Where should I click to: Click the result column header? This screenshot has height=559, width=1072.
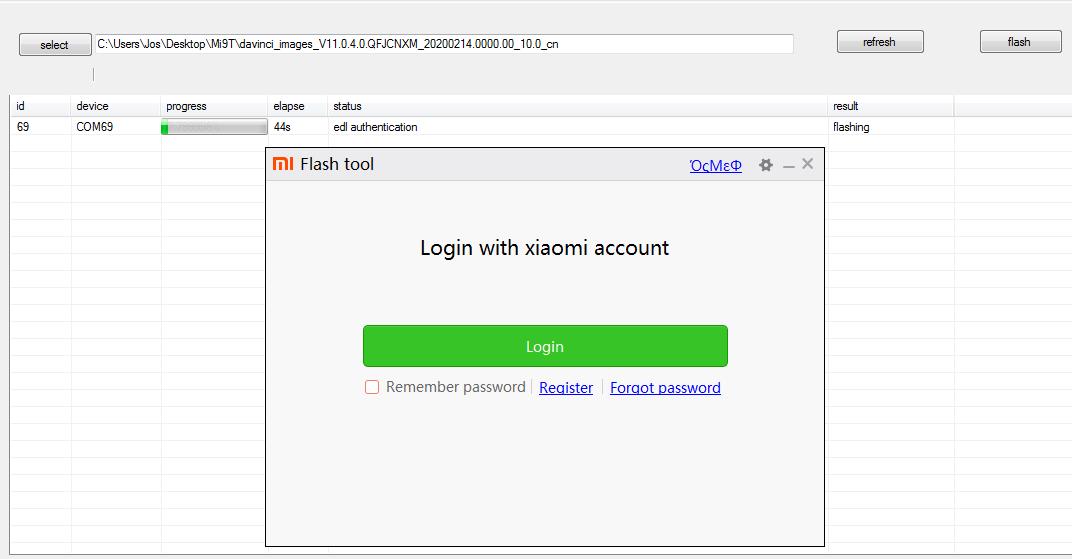(x=891, y=106)
